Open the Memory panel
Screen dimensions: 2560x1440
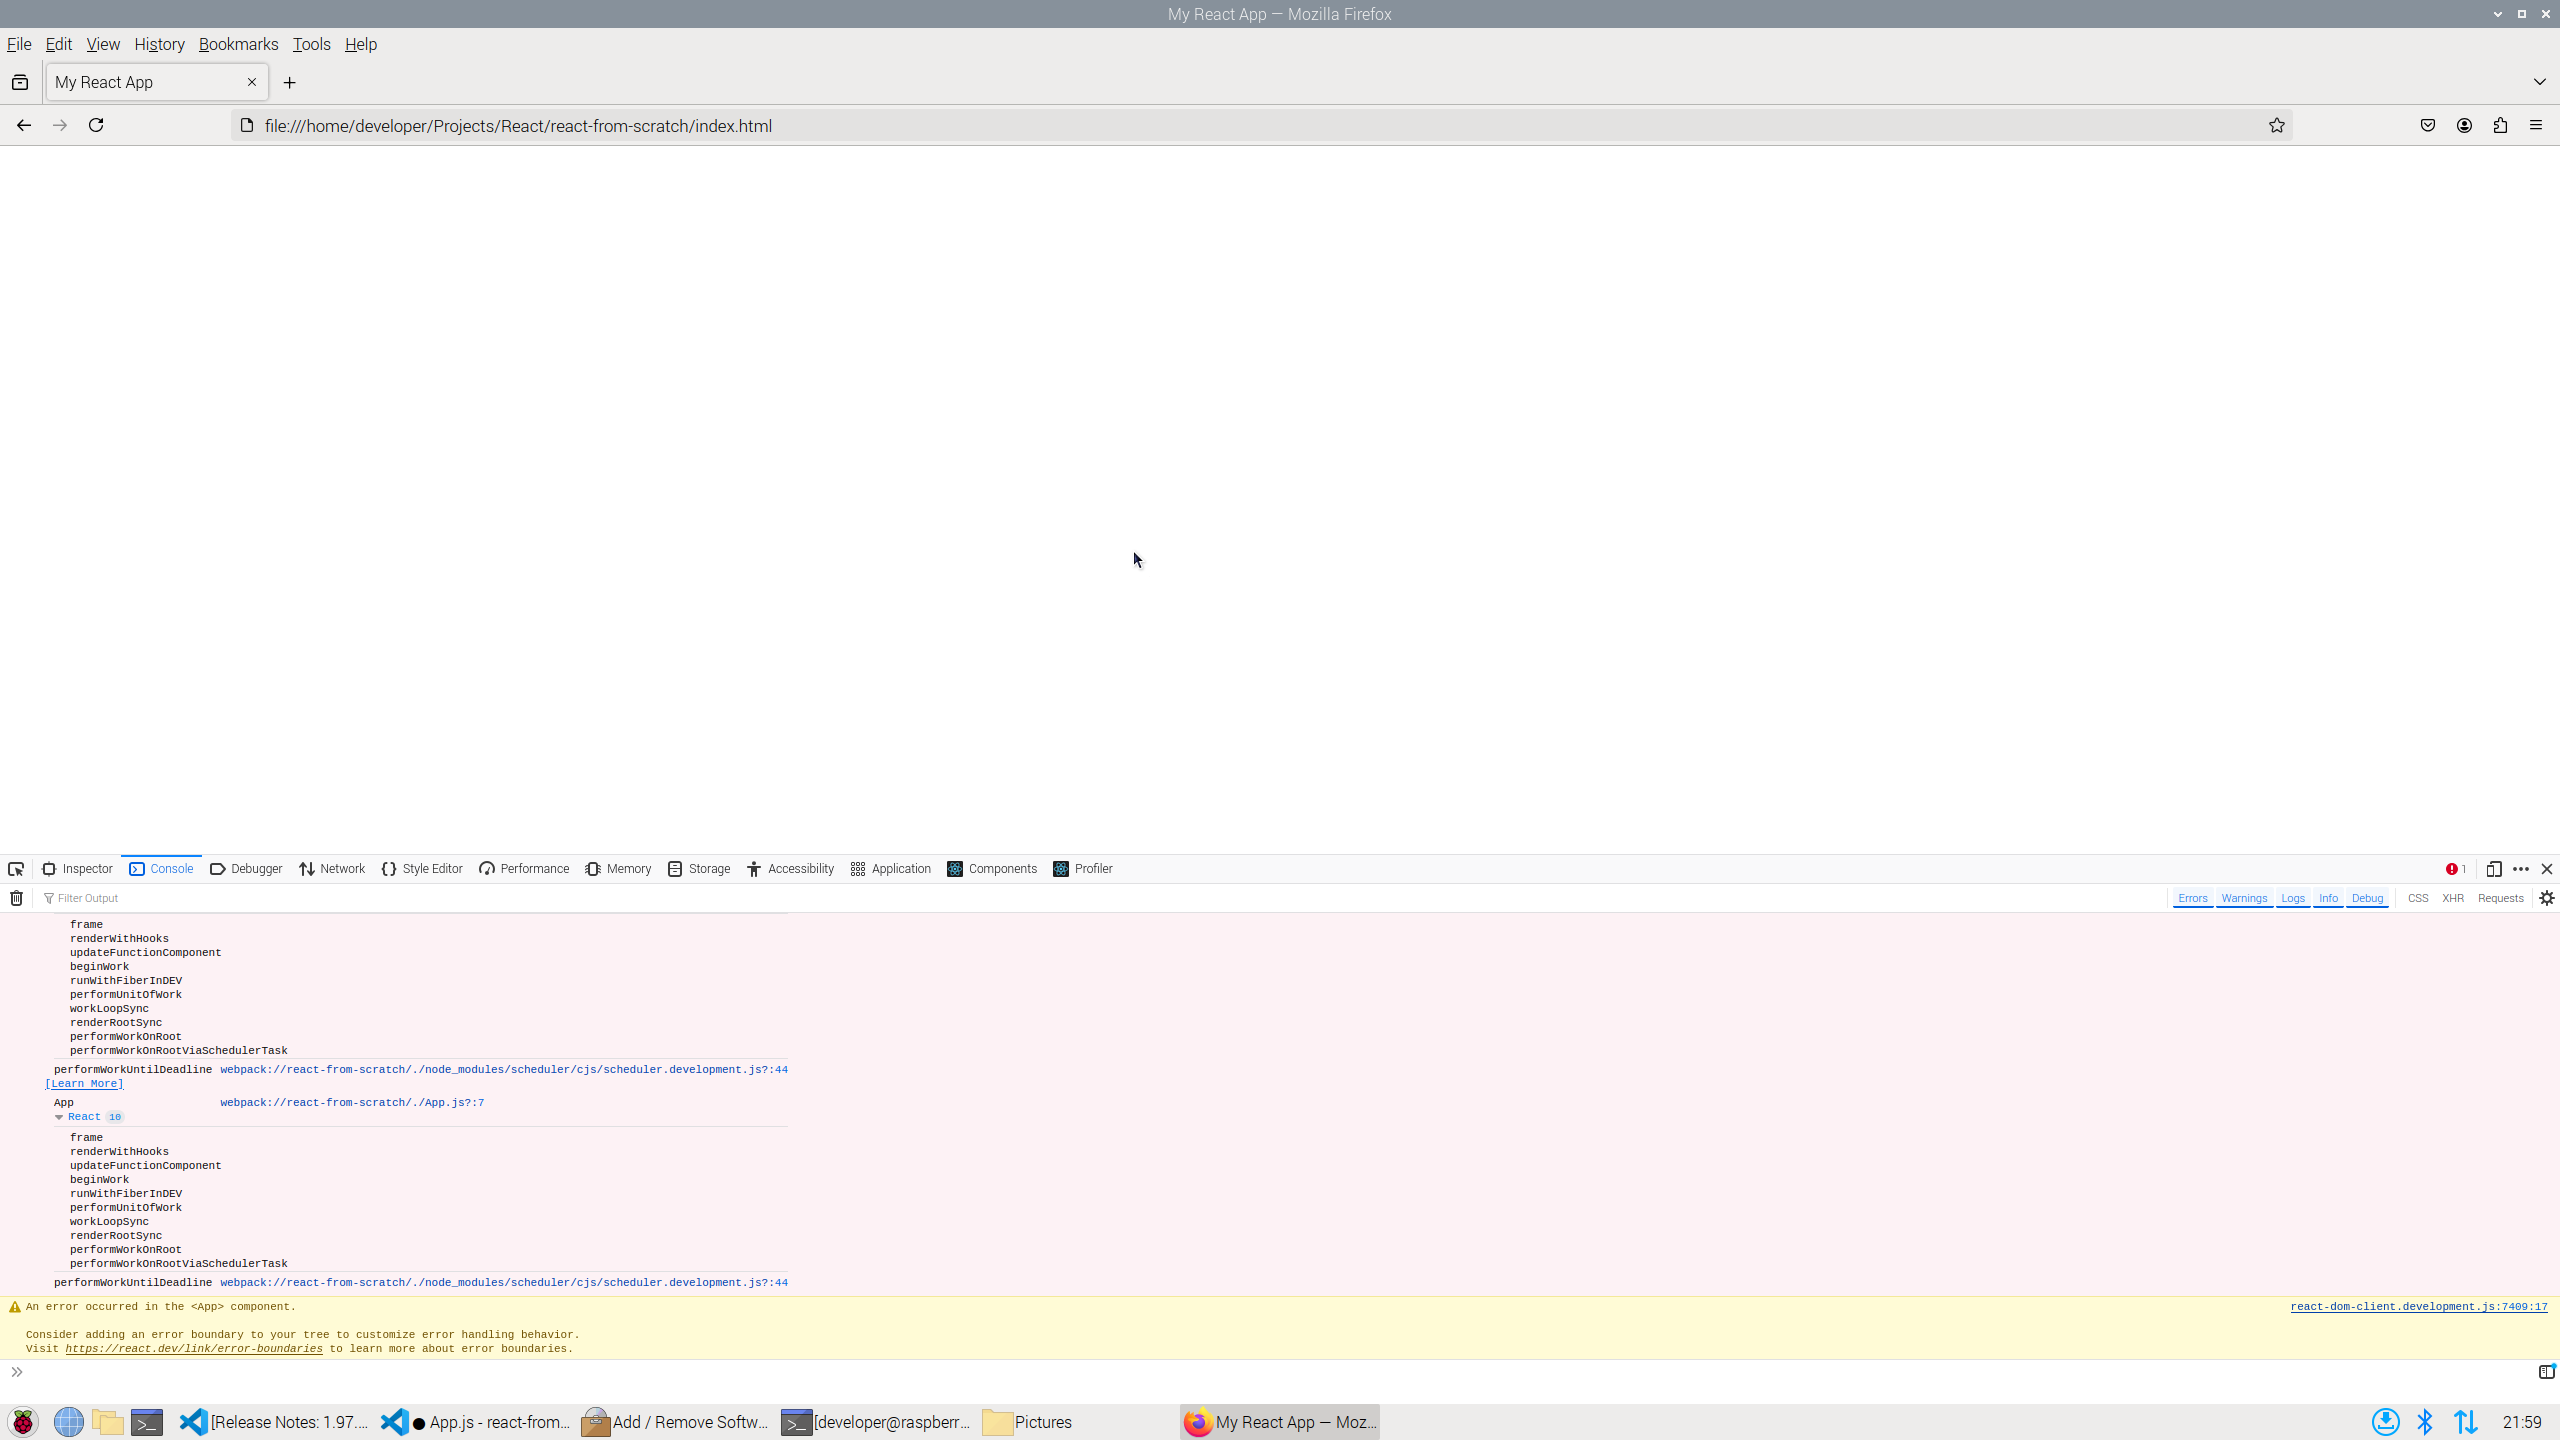click(x=618, y=869)
